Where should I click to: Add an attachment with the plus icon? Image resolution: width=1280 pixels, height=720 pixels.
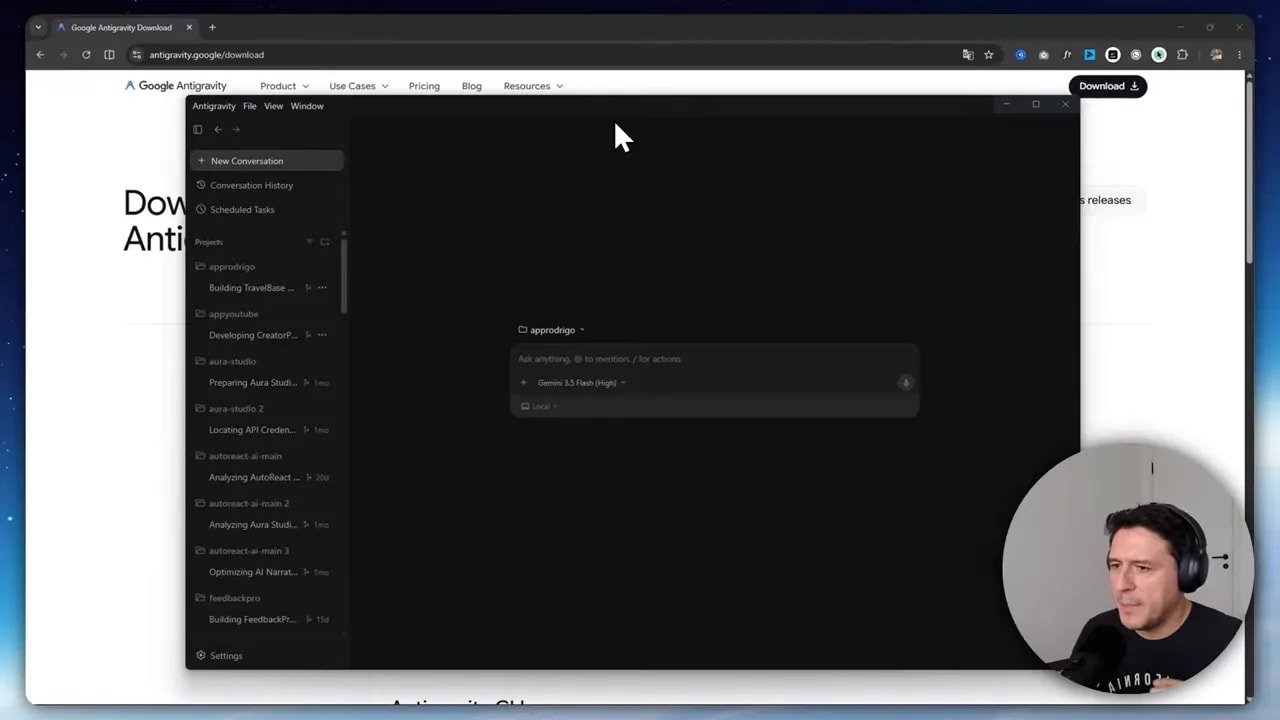click(523, 383)
